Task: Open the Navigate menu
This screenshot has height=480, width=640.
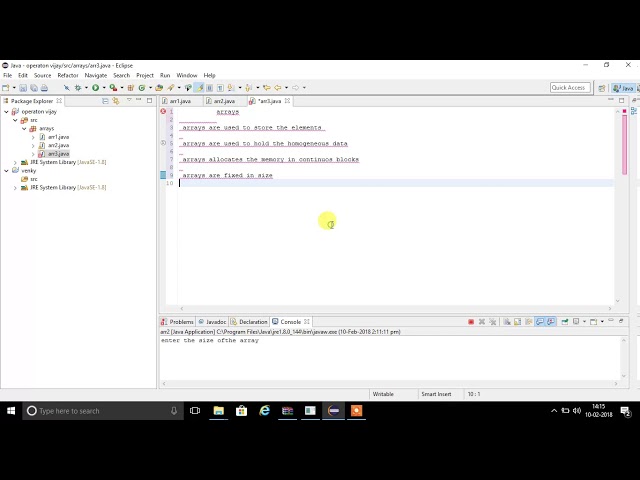Action: tap(96, 76)
